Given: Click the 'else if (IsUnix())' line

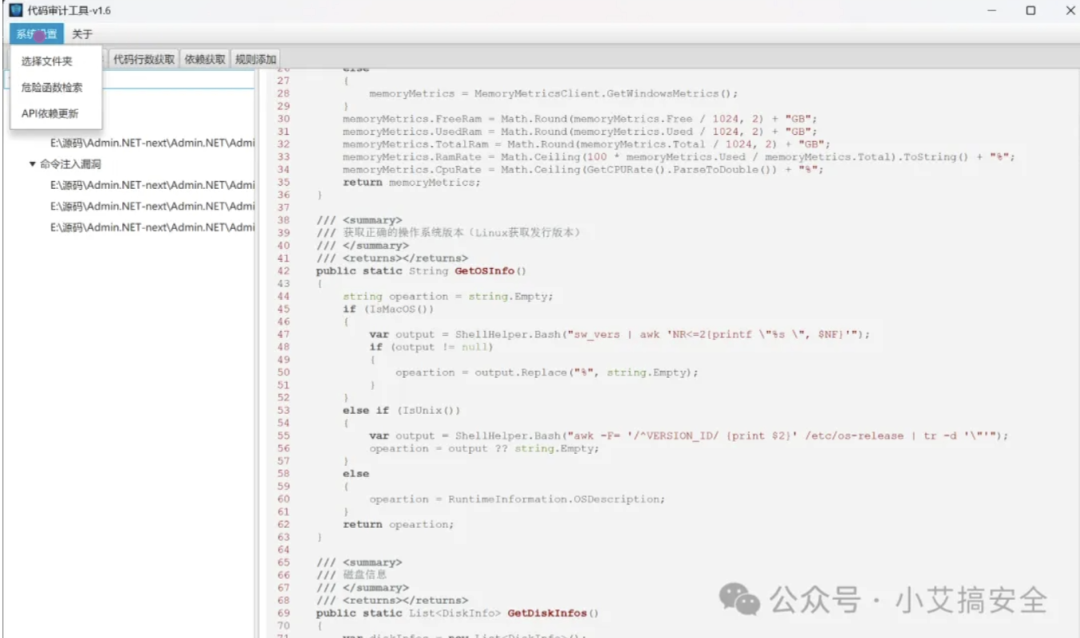Looking at the screenshot, I should pyautogui.click(x=401, y=411).
